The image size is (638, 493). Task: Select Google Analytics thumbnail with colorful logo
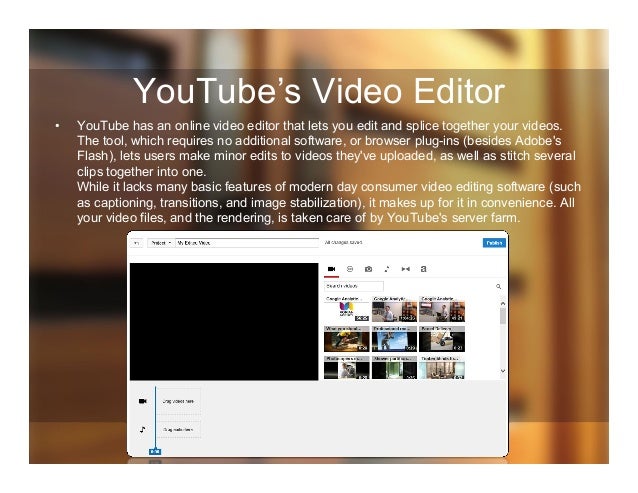point(347,311)
